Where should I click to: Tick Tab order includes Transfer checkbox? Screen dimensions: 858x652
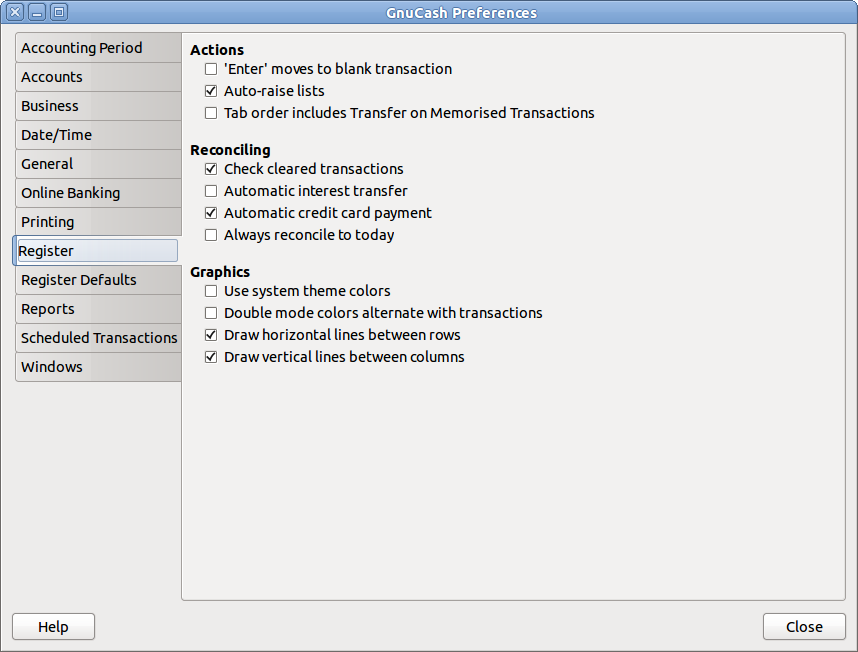pos(211,113)
